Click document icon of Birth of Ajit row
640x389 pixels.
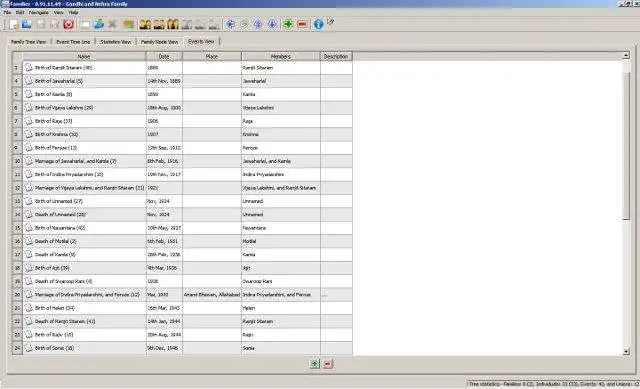(29, 268)
